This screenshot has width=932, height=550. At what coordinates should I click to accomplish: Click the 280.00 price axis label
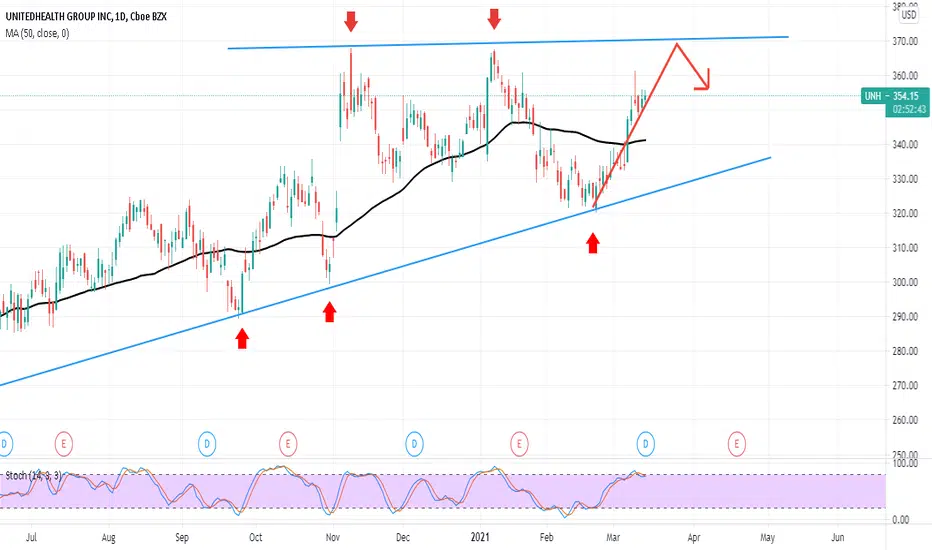[905, 351]
